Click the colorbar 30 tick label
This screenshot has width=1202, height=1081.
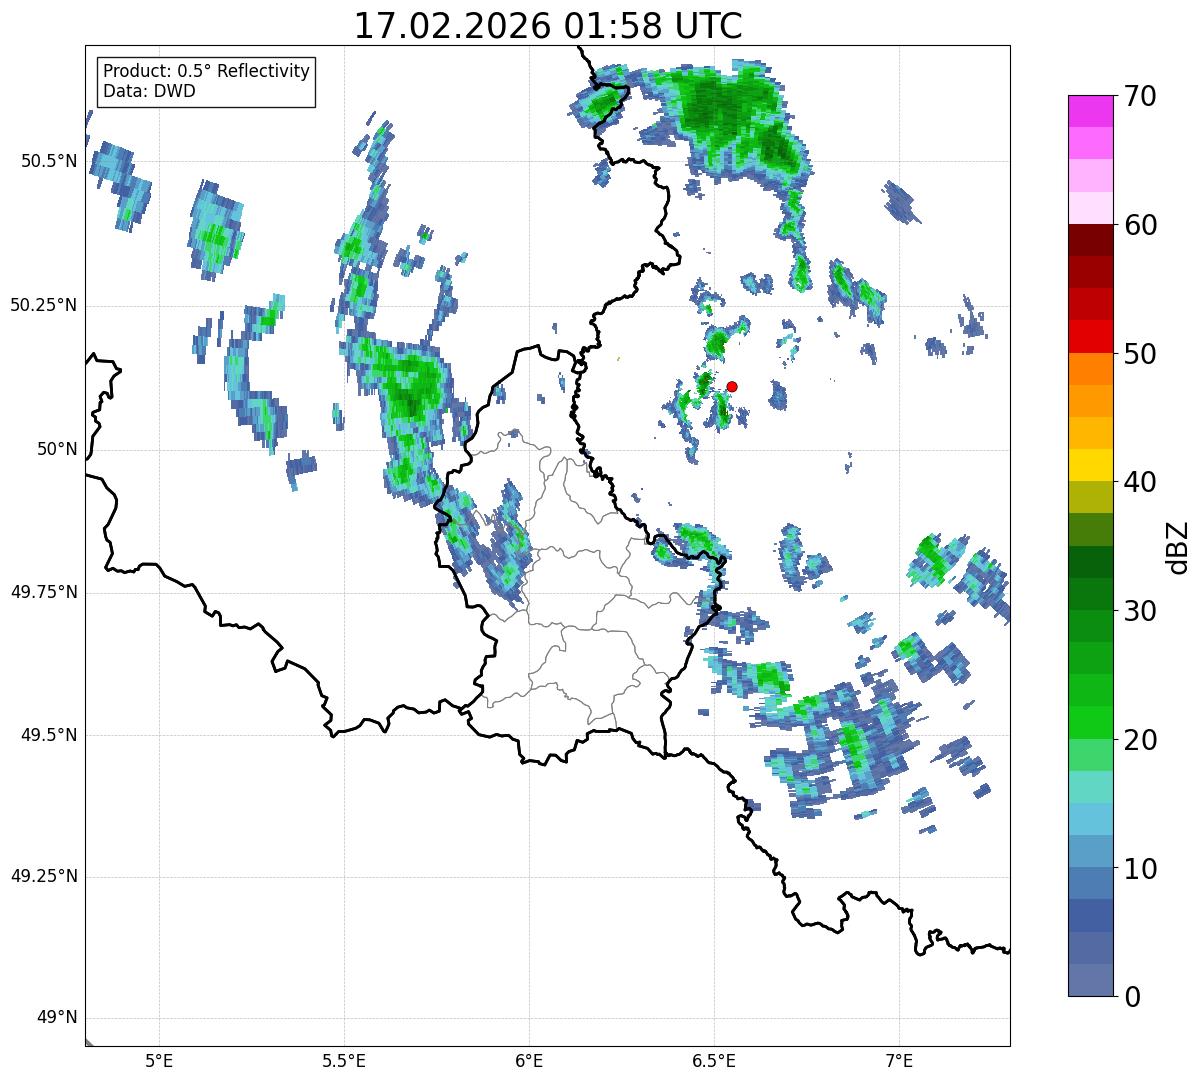click(x=1141, y=610)
